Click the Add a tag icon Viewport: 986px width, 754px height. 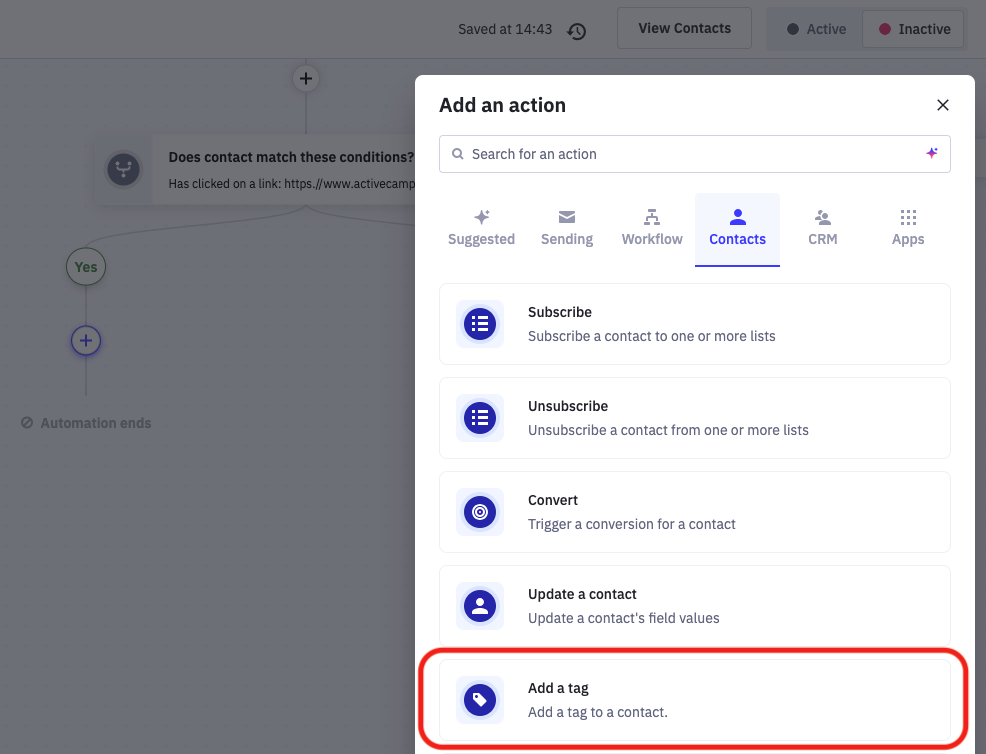coord(480,700)
